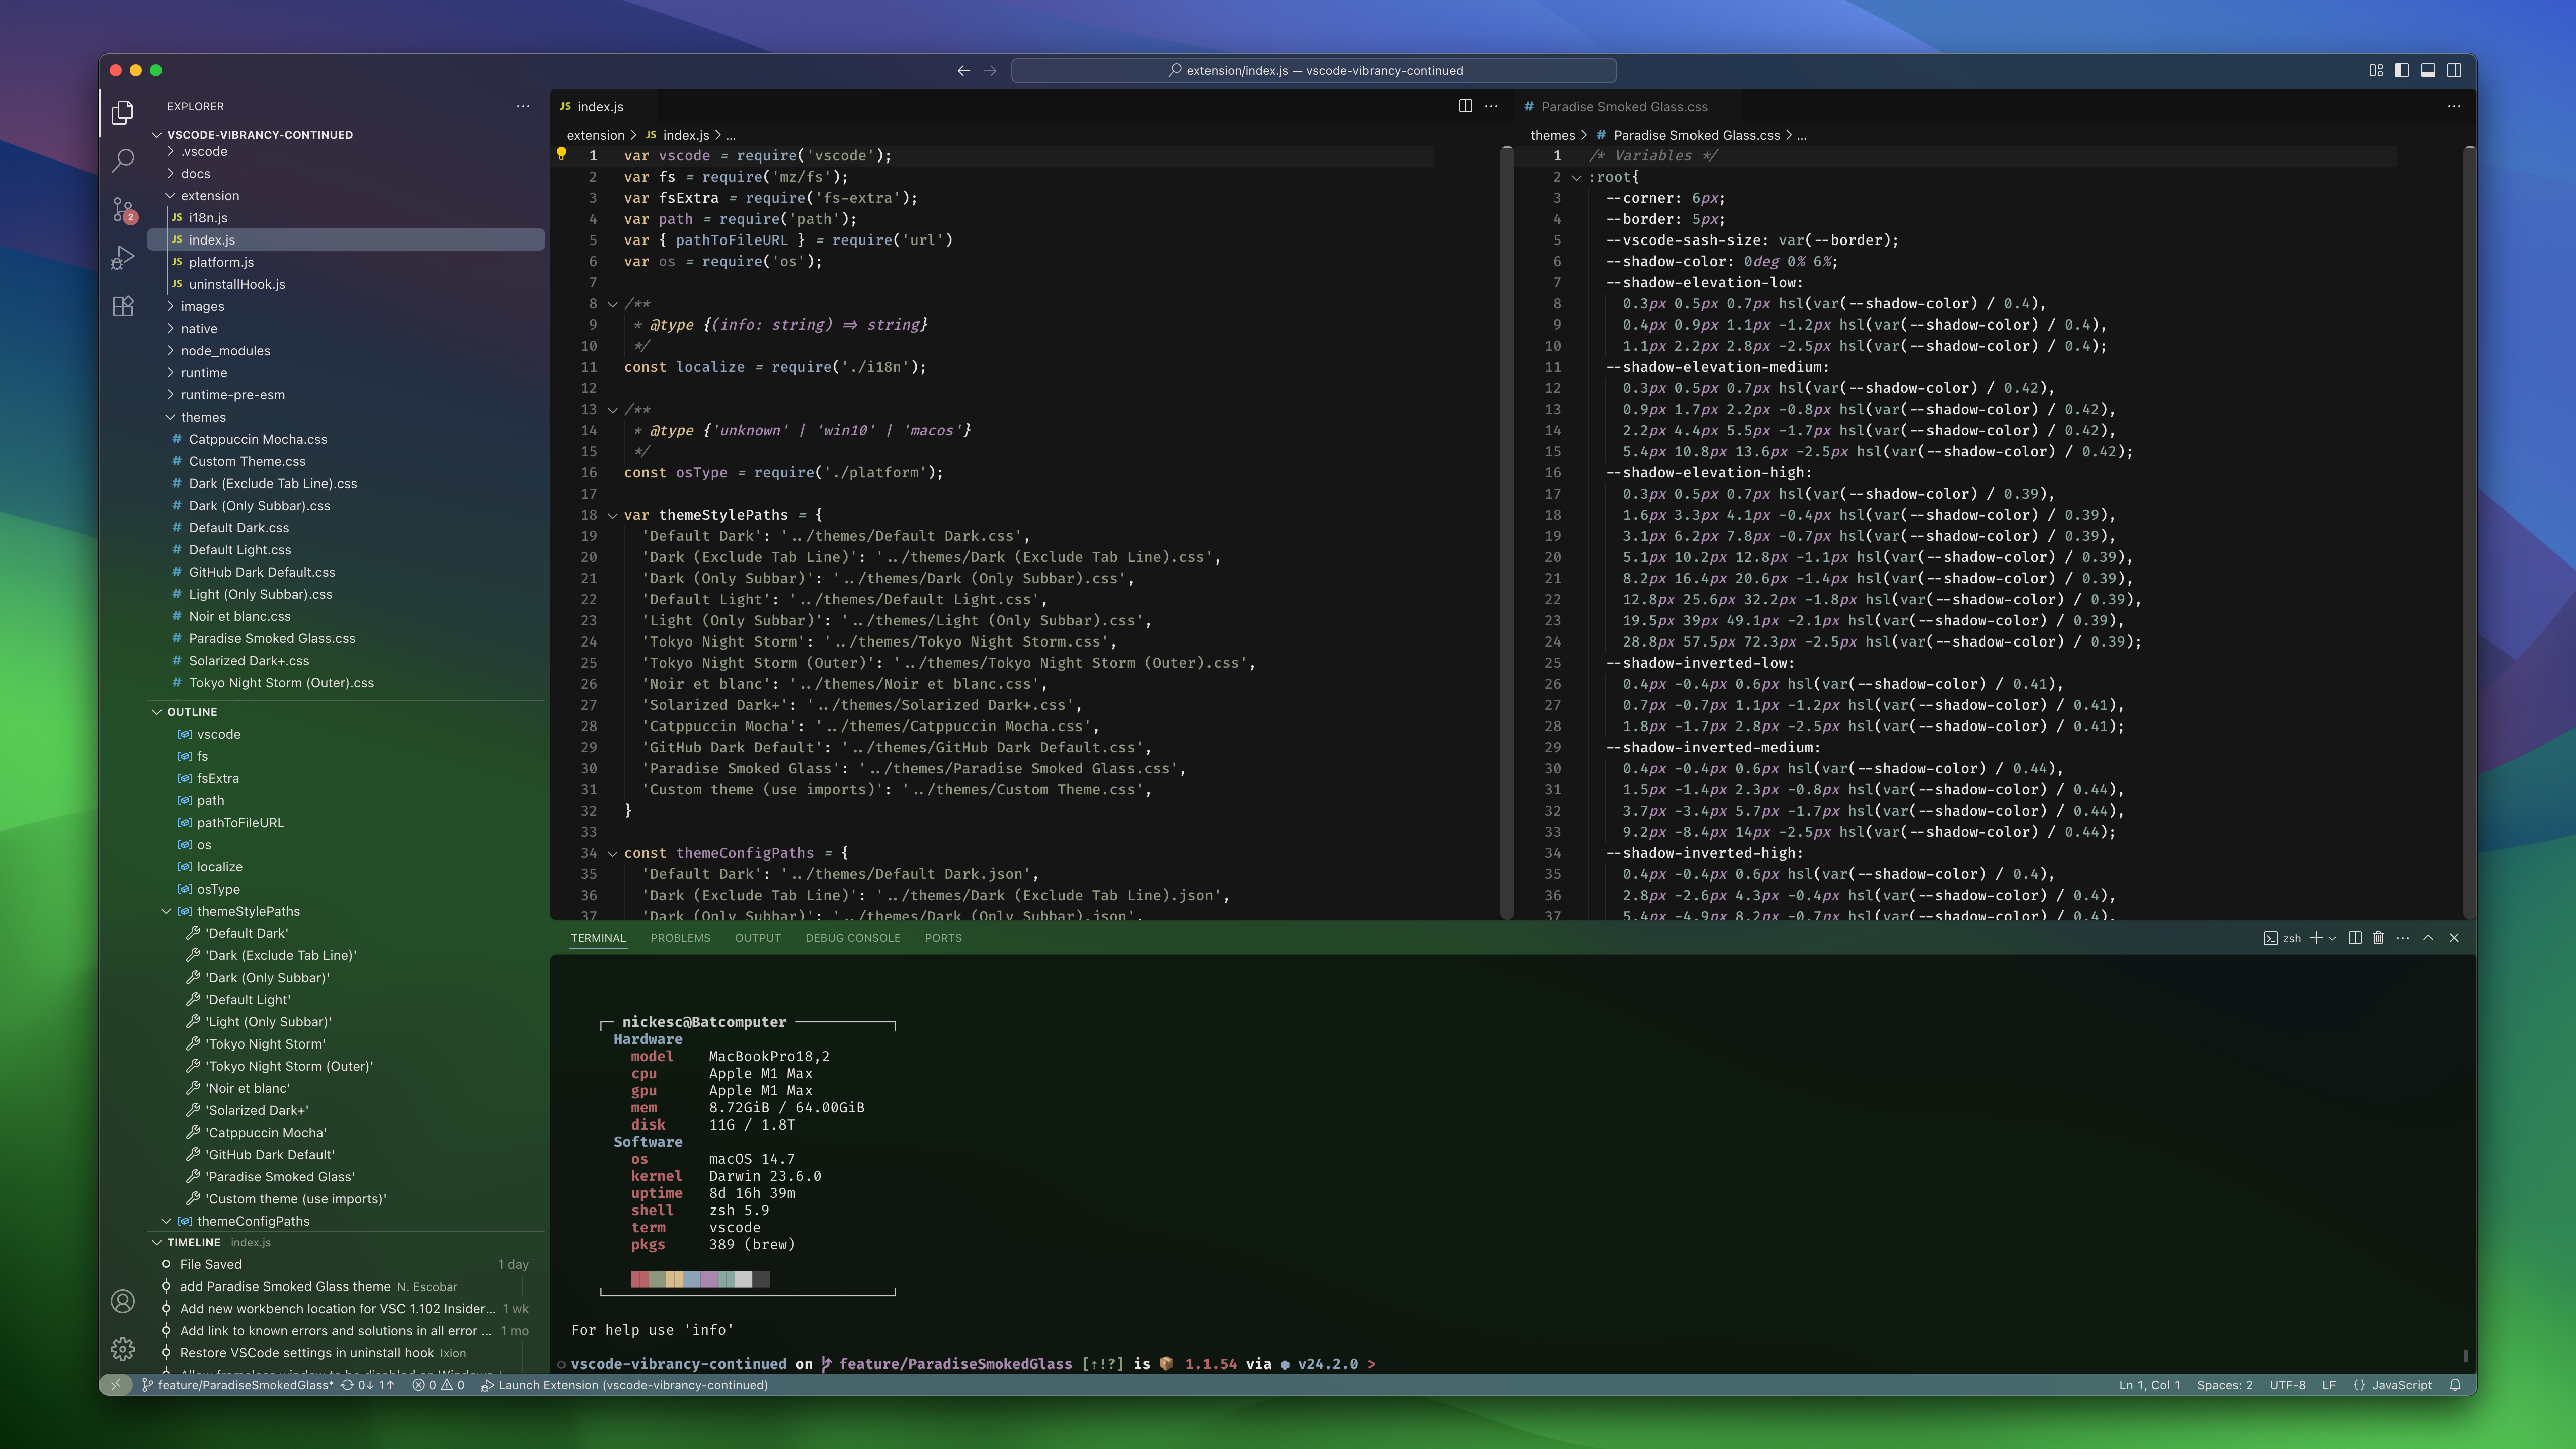Open Run and Debug view
The image size is (2576, 1449).
pos(123,258)
